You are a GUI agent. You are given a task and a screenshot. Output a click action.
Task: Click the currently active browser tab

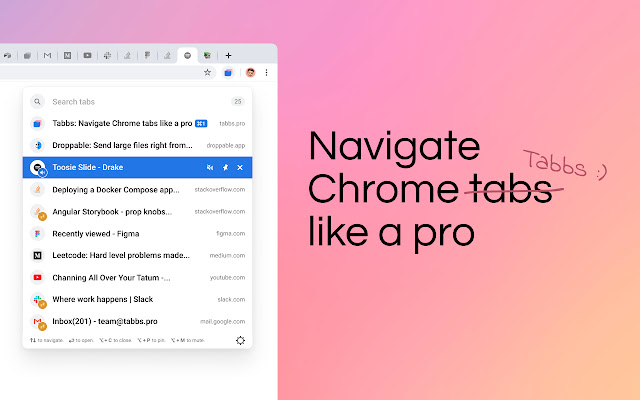click(187, 56)
